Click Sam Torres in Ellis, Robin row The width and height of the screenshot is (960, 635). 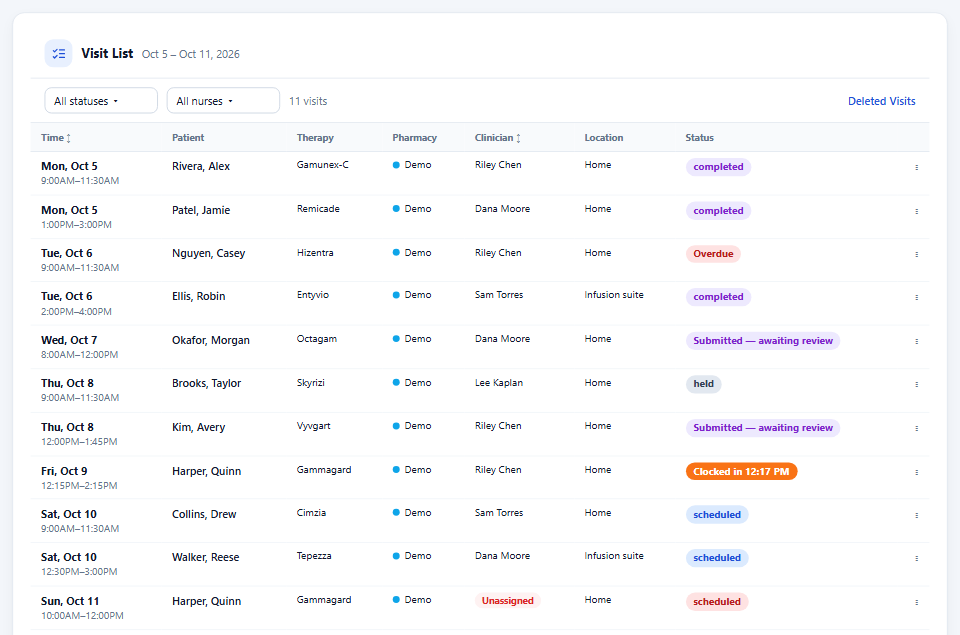coord(499,295)
